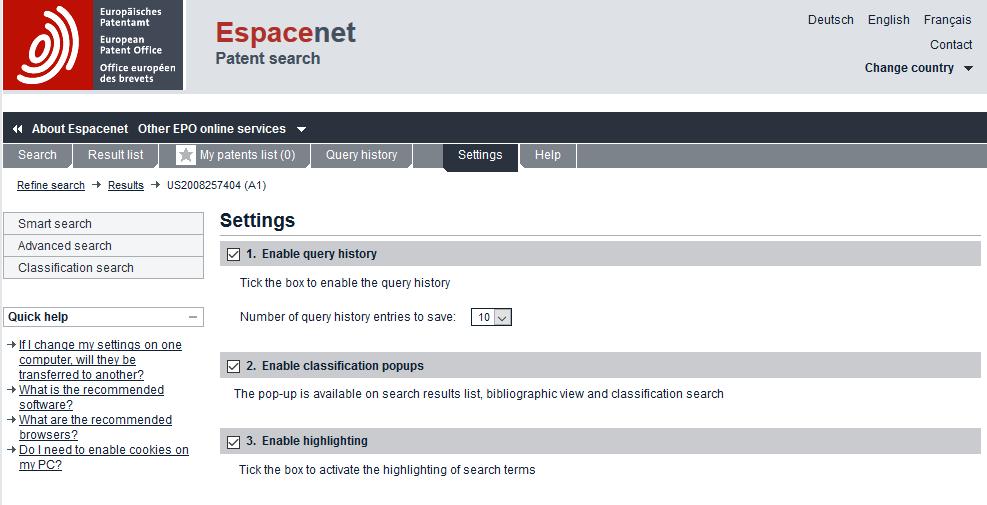This screenshot has width=987, height=505.
Task: Click the '3. Enable highlighting' heading
Action: 307,441
